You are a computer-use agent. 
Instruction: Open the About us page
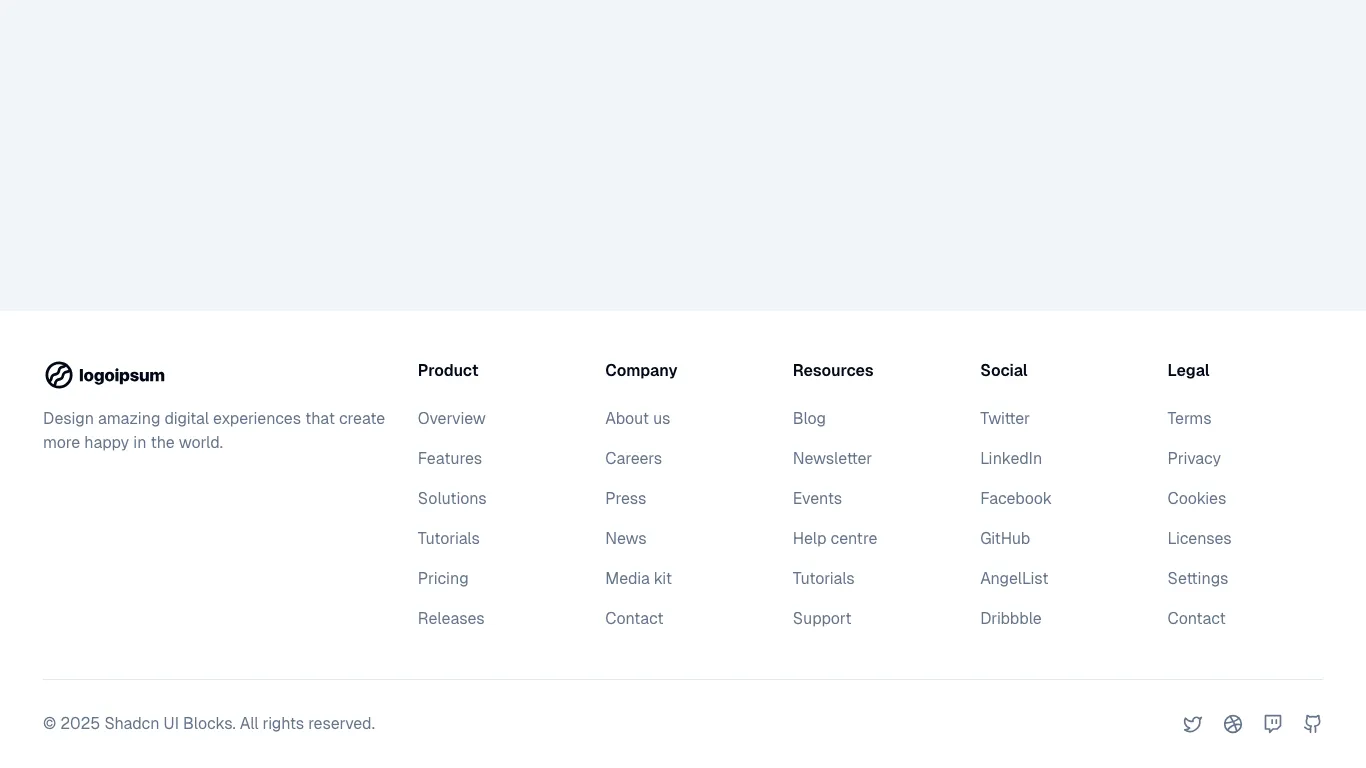[x=637, y=418]
